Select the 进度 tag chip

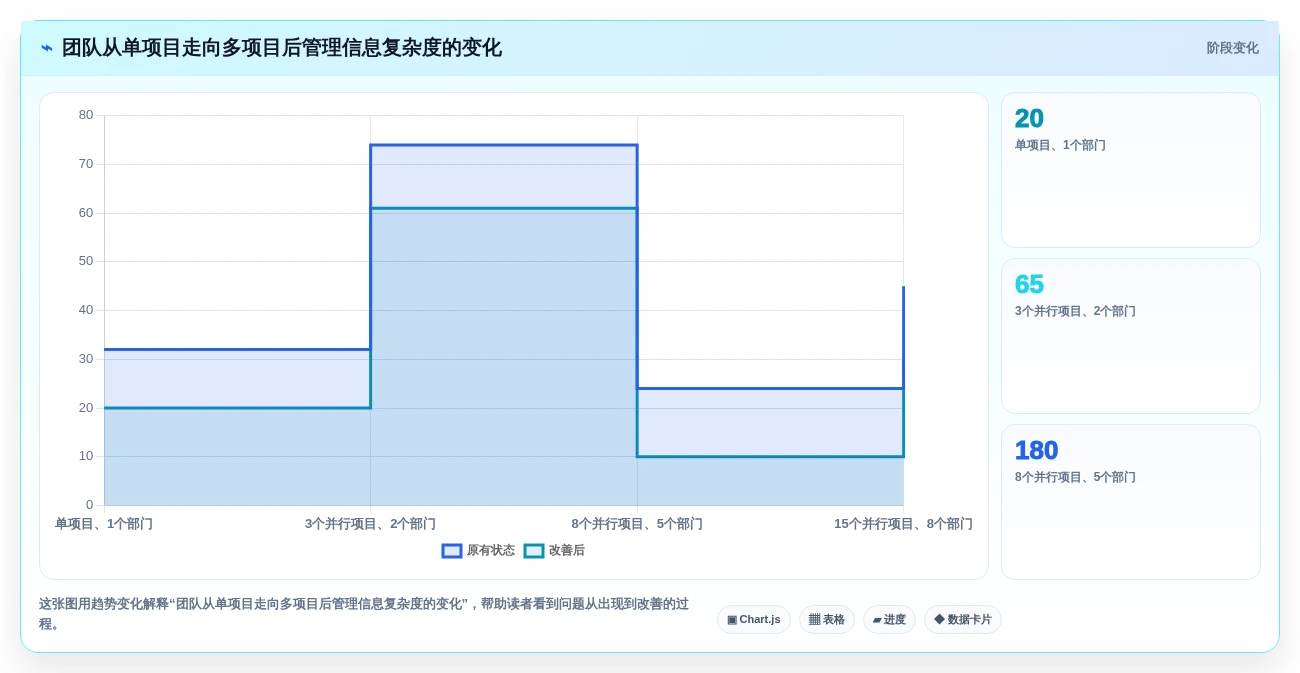[889, 619]
